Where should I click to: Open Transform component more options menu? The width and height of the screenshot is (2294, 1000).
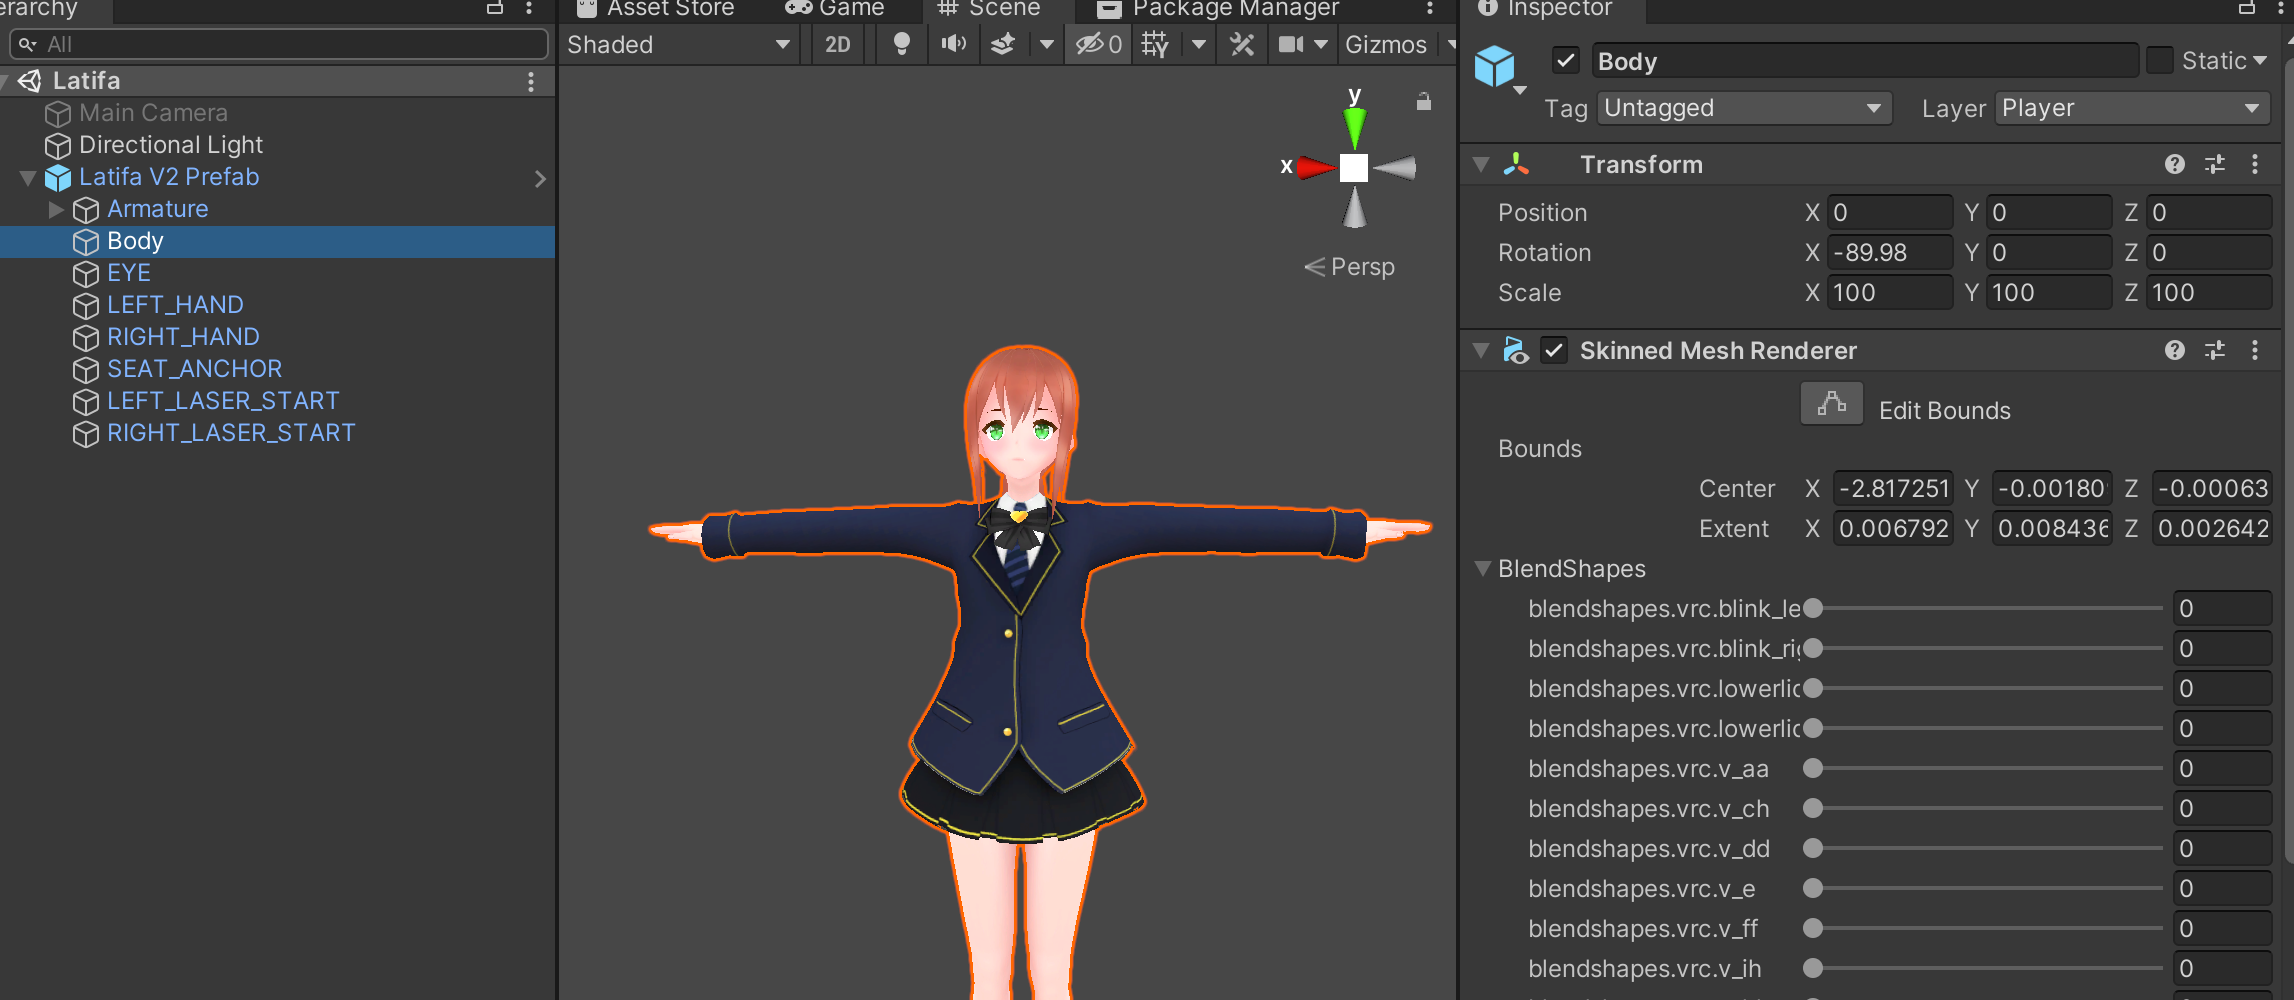(2255, 164)
